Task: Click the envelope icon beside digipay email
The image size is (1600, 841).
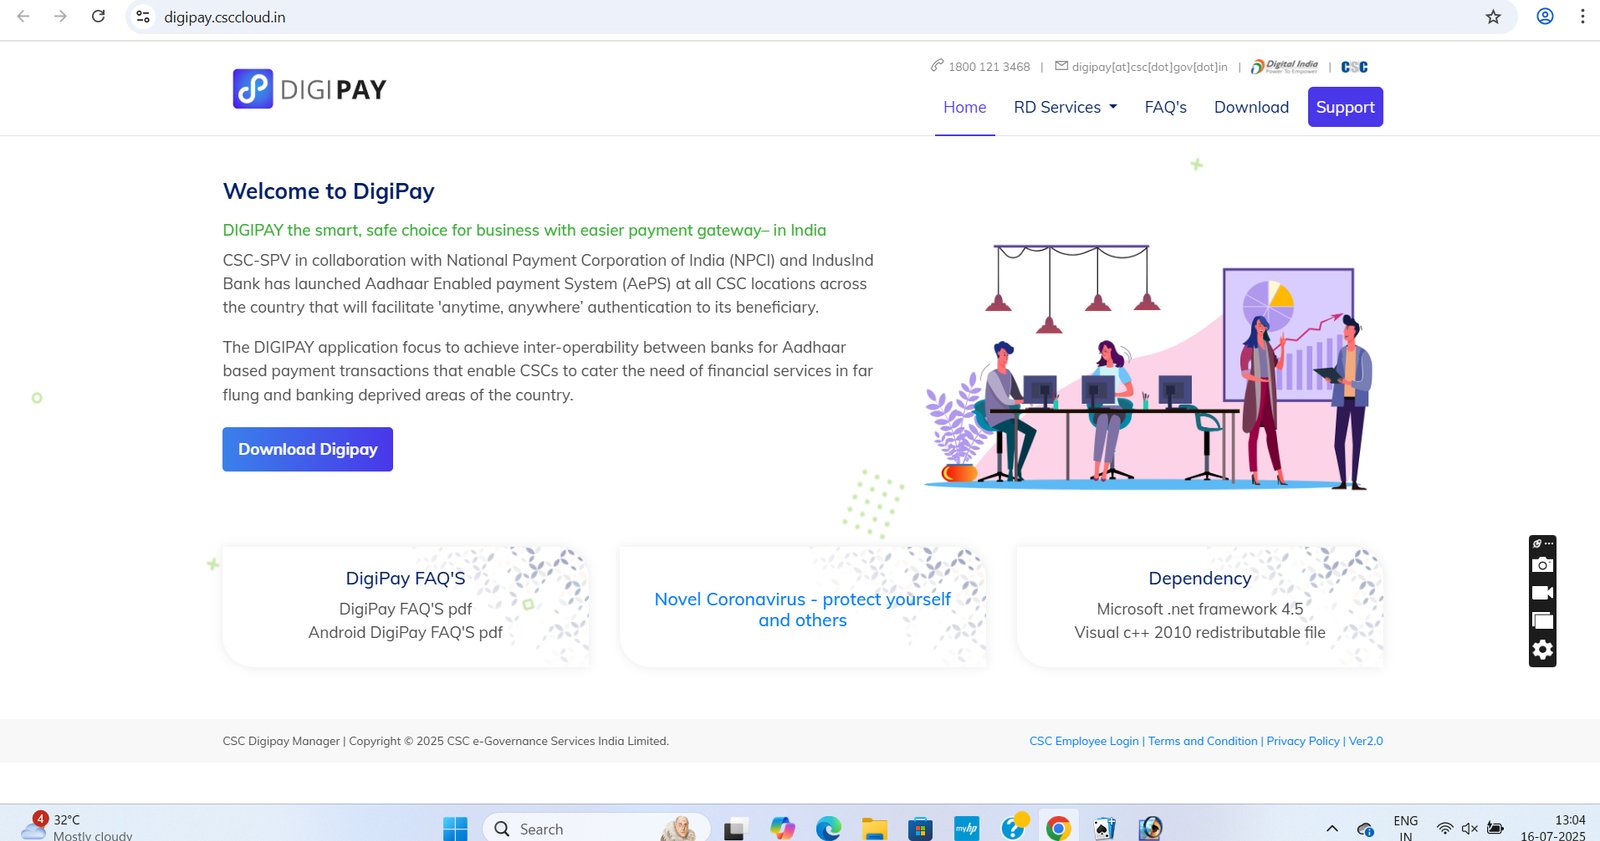Action: 1061,66
